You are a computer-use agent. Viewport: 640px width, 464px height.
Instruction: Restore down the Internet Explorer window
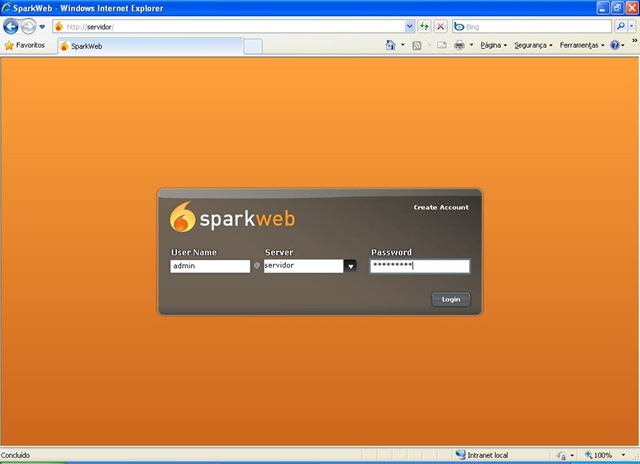(x=618, y=8)
